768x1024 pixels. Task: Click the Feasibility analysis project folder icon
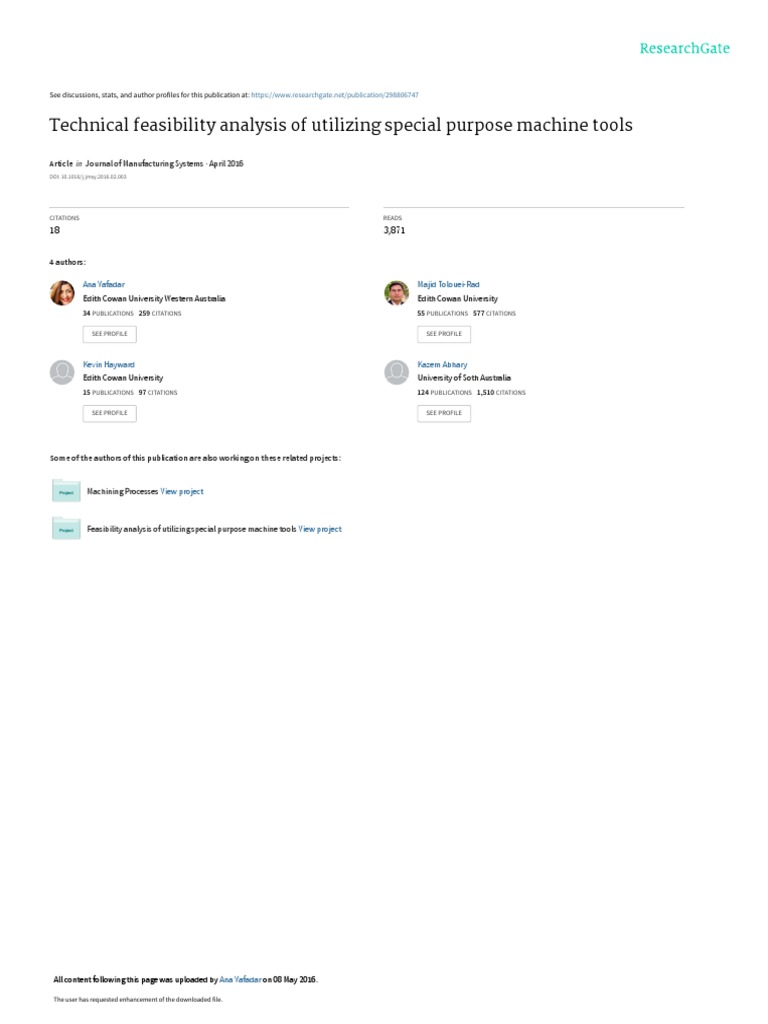point(66,528)
